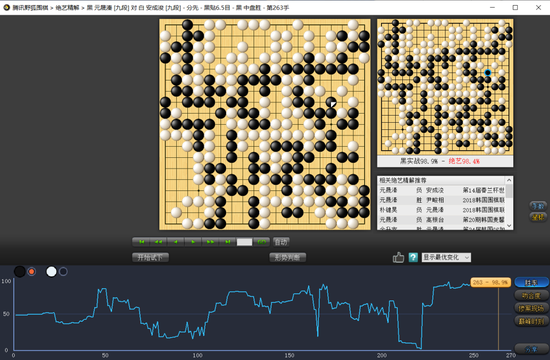Switch to the 胜率 win-rate graph tab

pyautogui.click(x=531, y=282)
